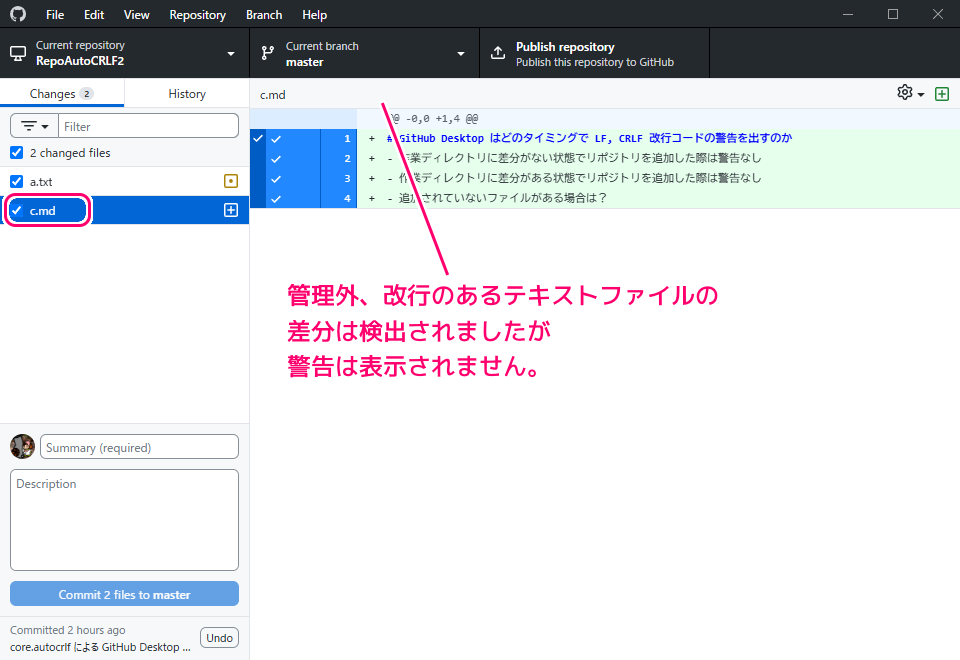
Task: Click the user avatar beside Summary field
Action: tap(22, 447)
